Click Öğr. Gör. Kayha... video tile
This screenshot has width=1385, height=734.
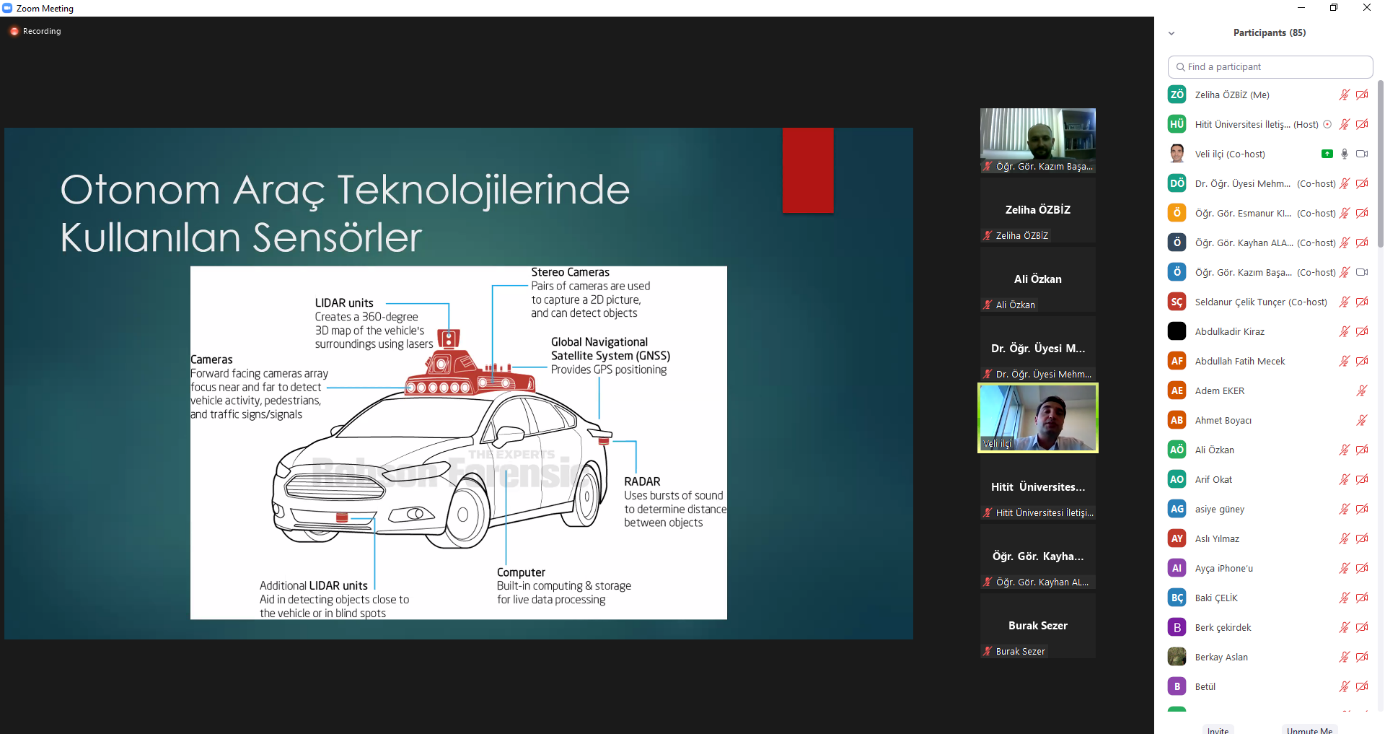1038,556
